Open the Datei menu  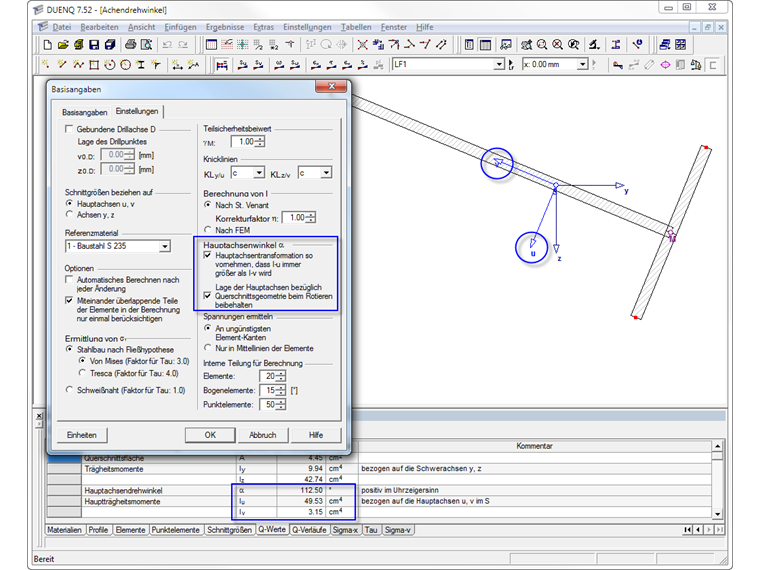point(62,27)
